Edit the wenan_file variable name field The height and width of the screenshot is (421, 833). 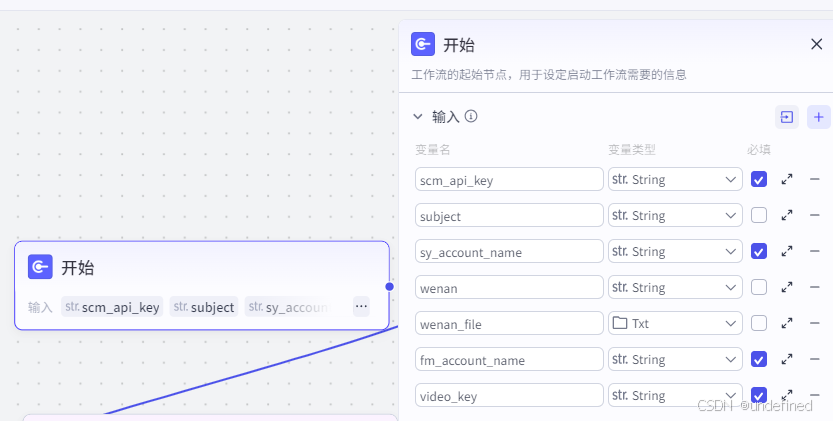click(509, 323)
